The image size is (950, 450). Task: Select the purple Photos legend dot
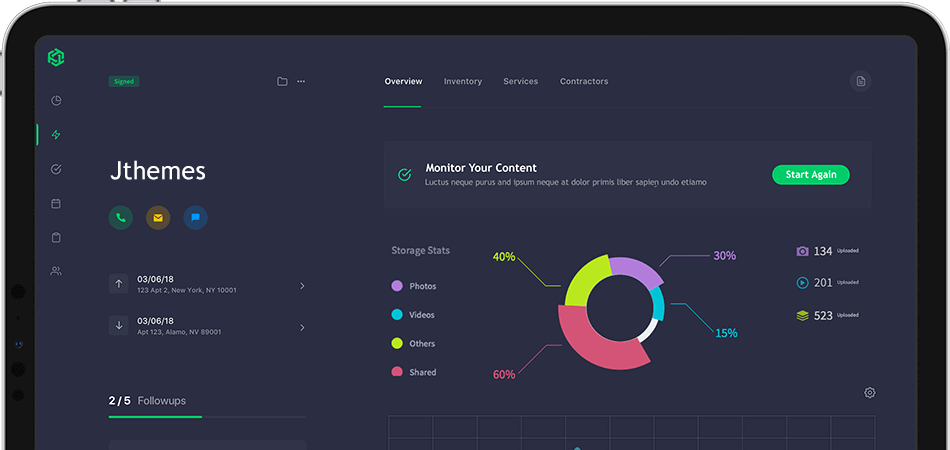[x=397, y=286]
